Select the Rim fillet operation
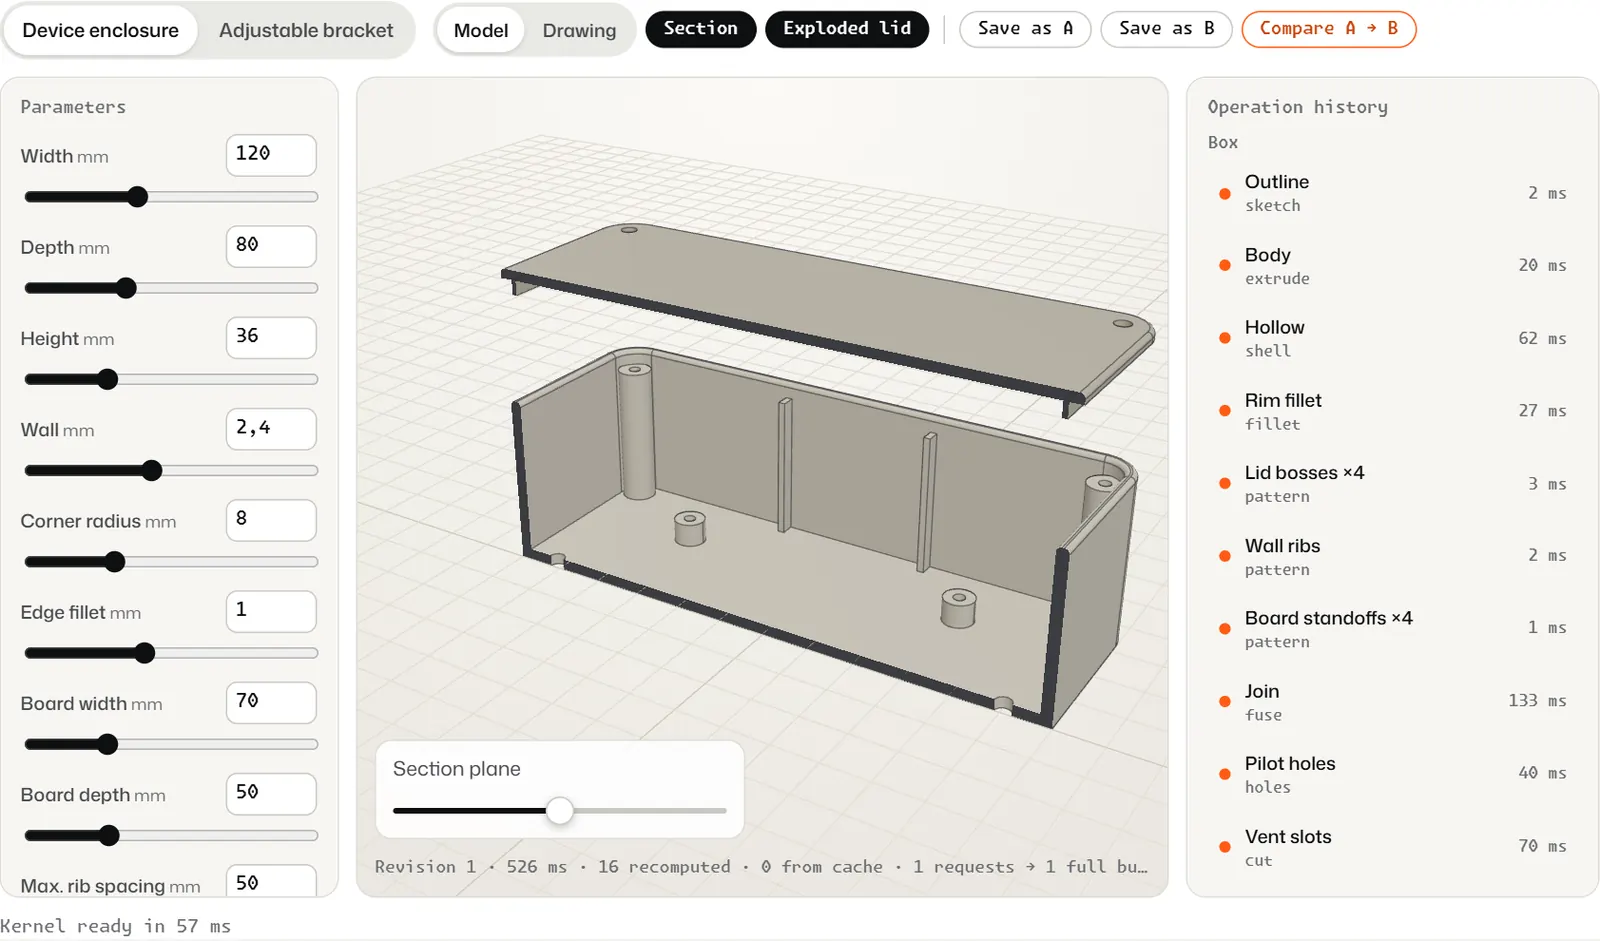The image size is (1600, 941). [1392, 411]
